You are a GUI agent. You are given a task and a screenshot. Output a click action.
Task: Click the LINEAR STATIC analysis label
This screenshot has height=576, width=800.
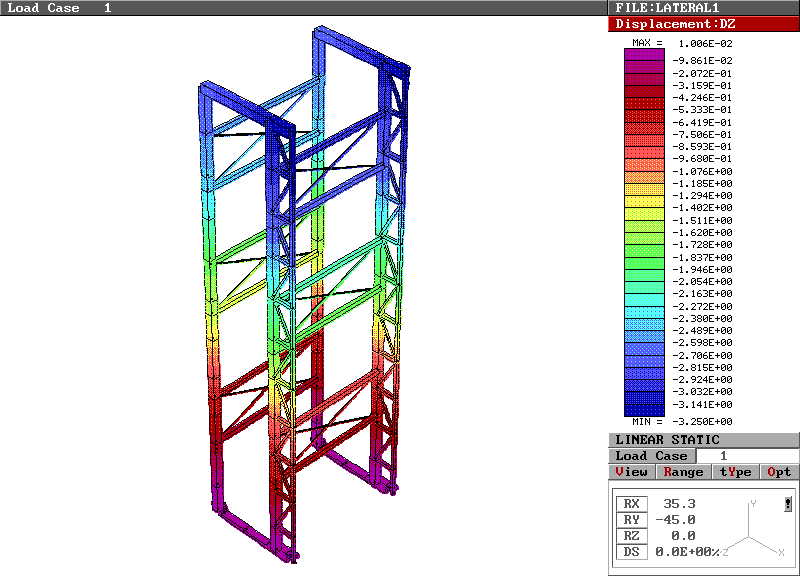click(x=667, y=440)
